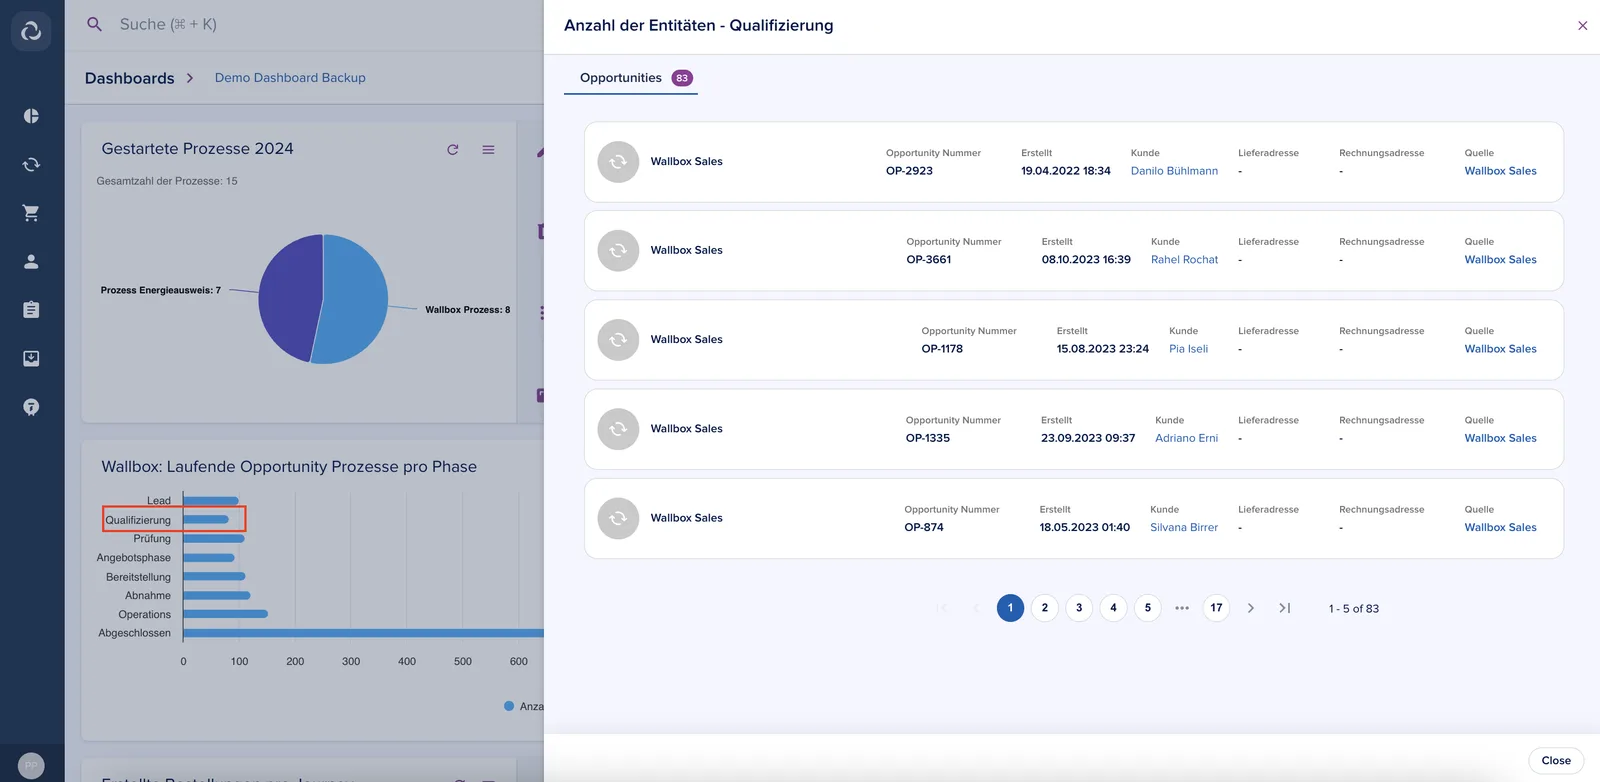Open Wallbox Sales source link for OP-1178

1501,349
